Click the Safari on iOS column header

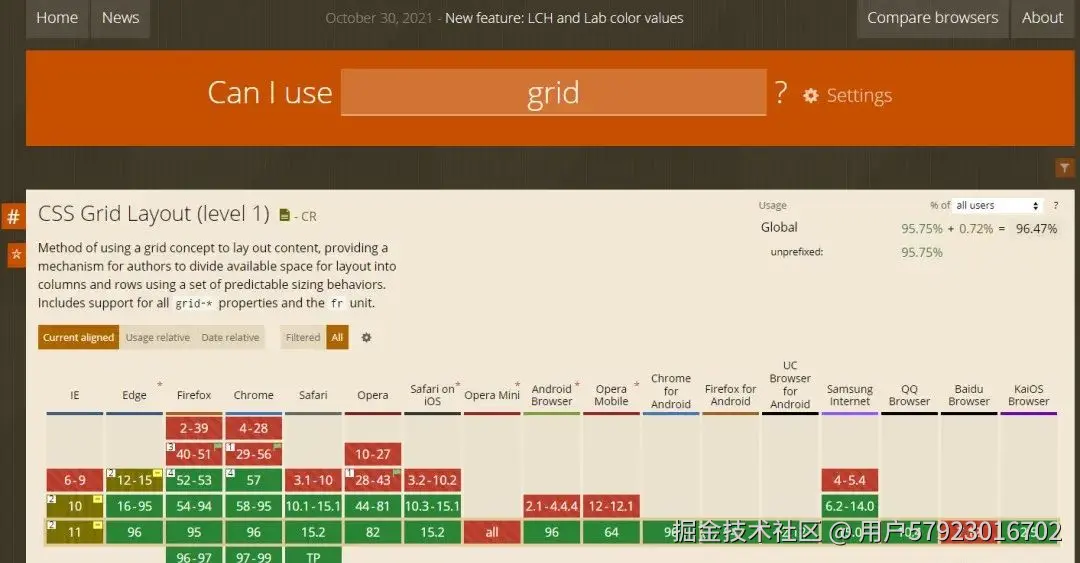[433, 395]
